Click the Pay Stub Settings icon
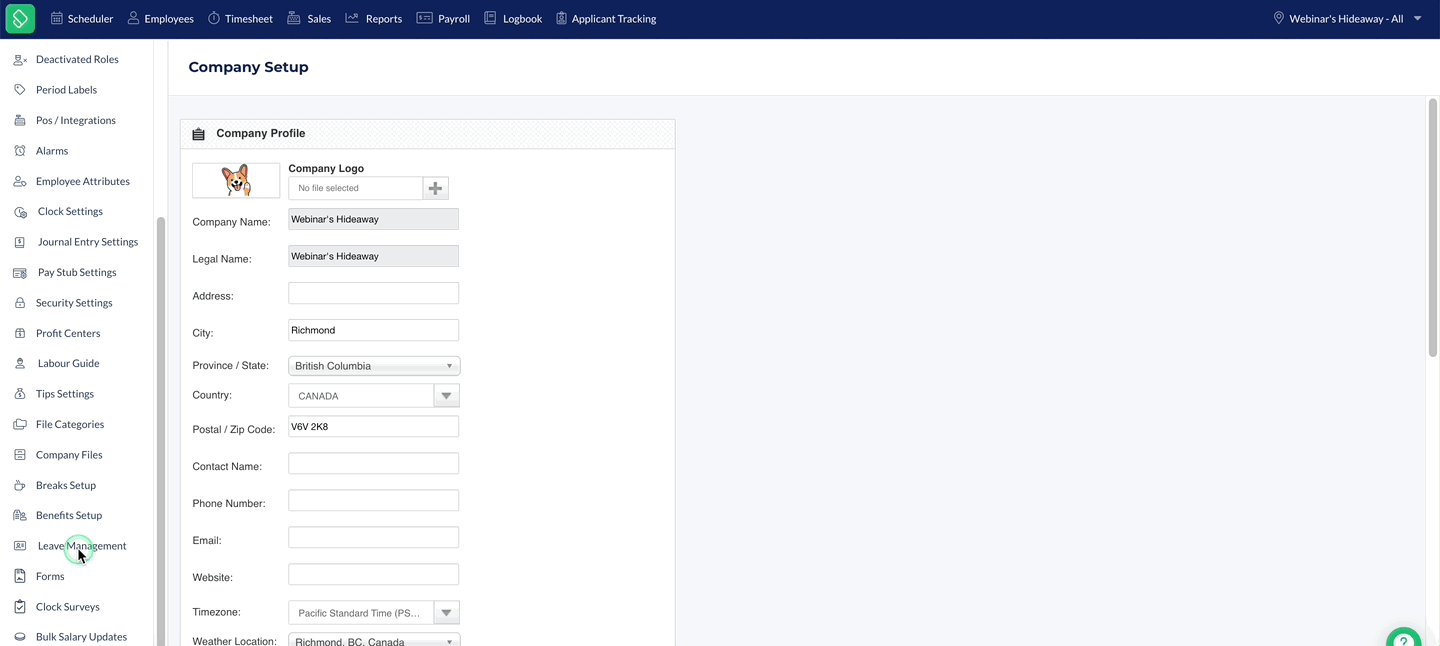1440x646 pixels. tap(20, 272)
